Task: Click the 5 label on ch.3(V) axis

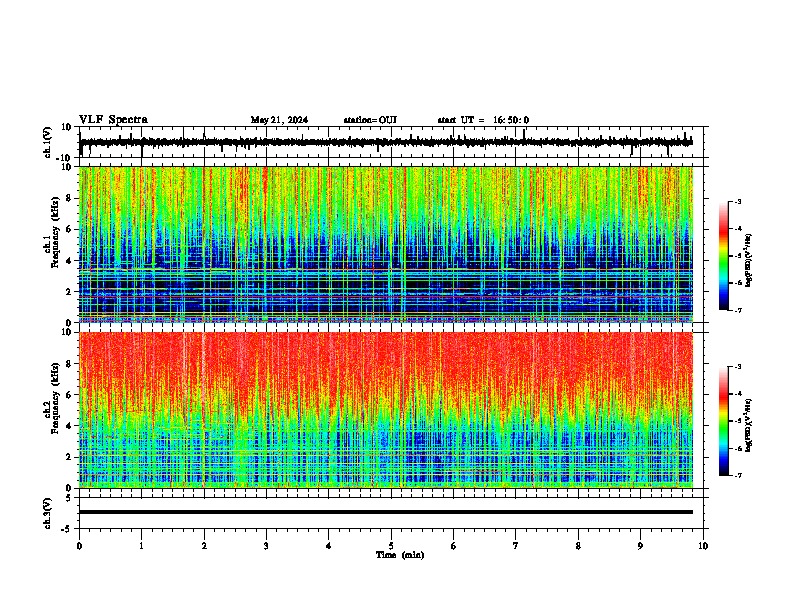Action: (x=69, y=498)
